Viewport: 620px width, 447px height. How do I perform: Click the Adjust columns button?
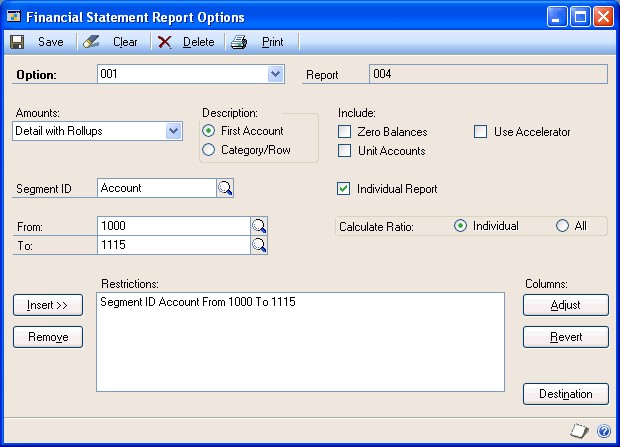[x=566, y=305]
